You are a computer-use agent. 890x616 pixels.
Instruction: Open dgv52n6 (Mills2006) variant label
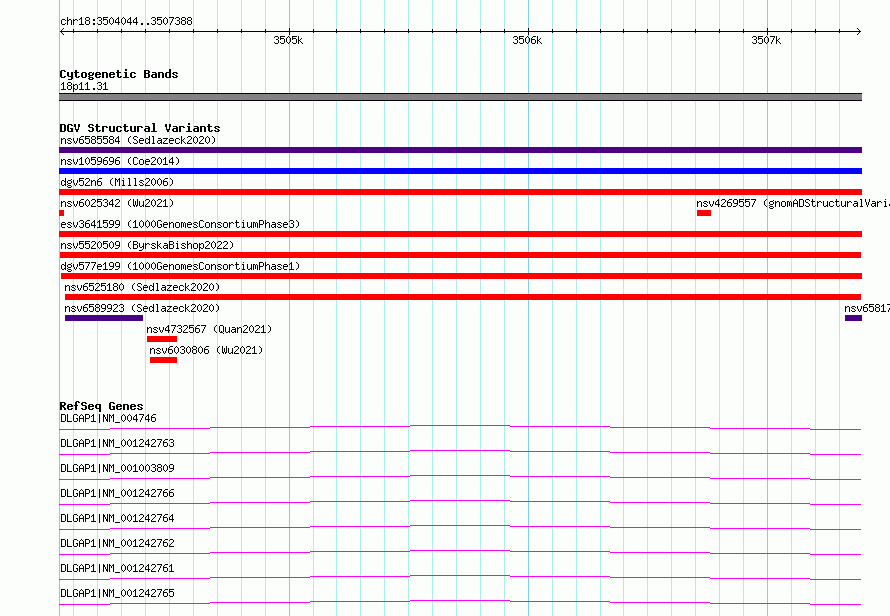pyautogui.click(x=117, y=182)
